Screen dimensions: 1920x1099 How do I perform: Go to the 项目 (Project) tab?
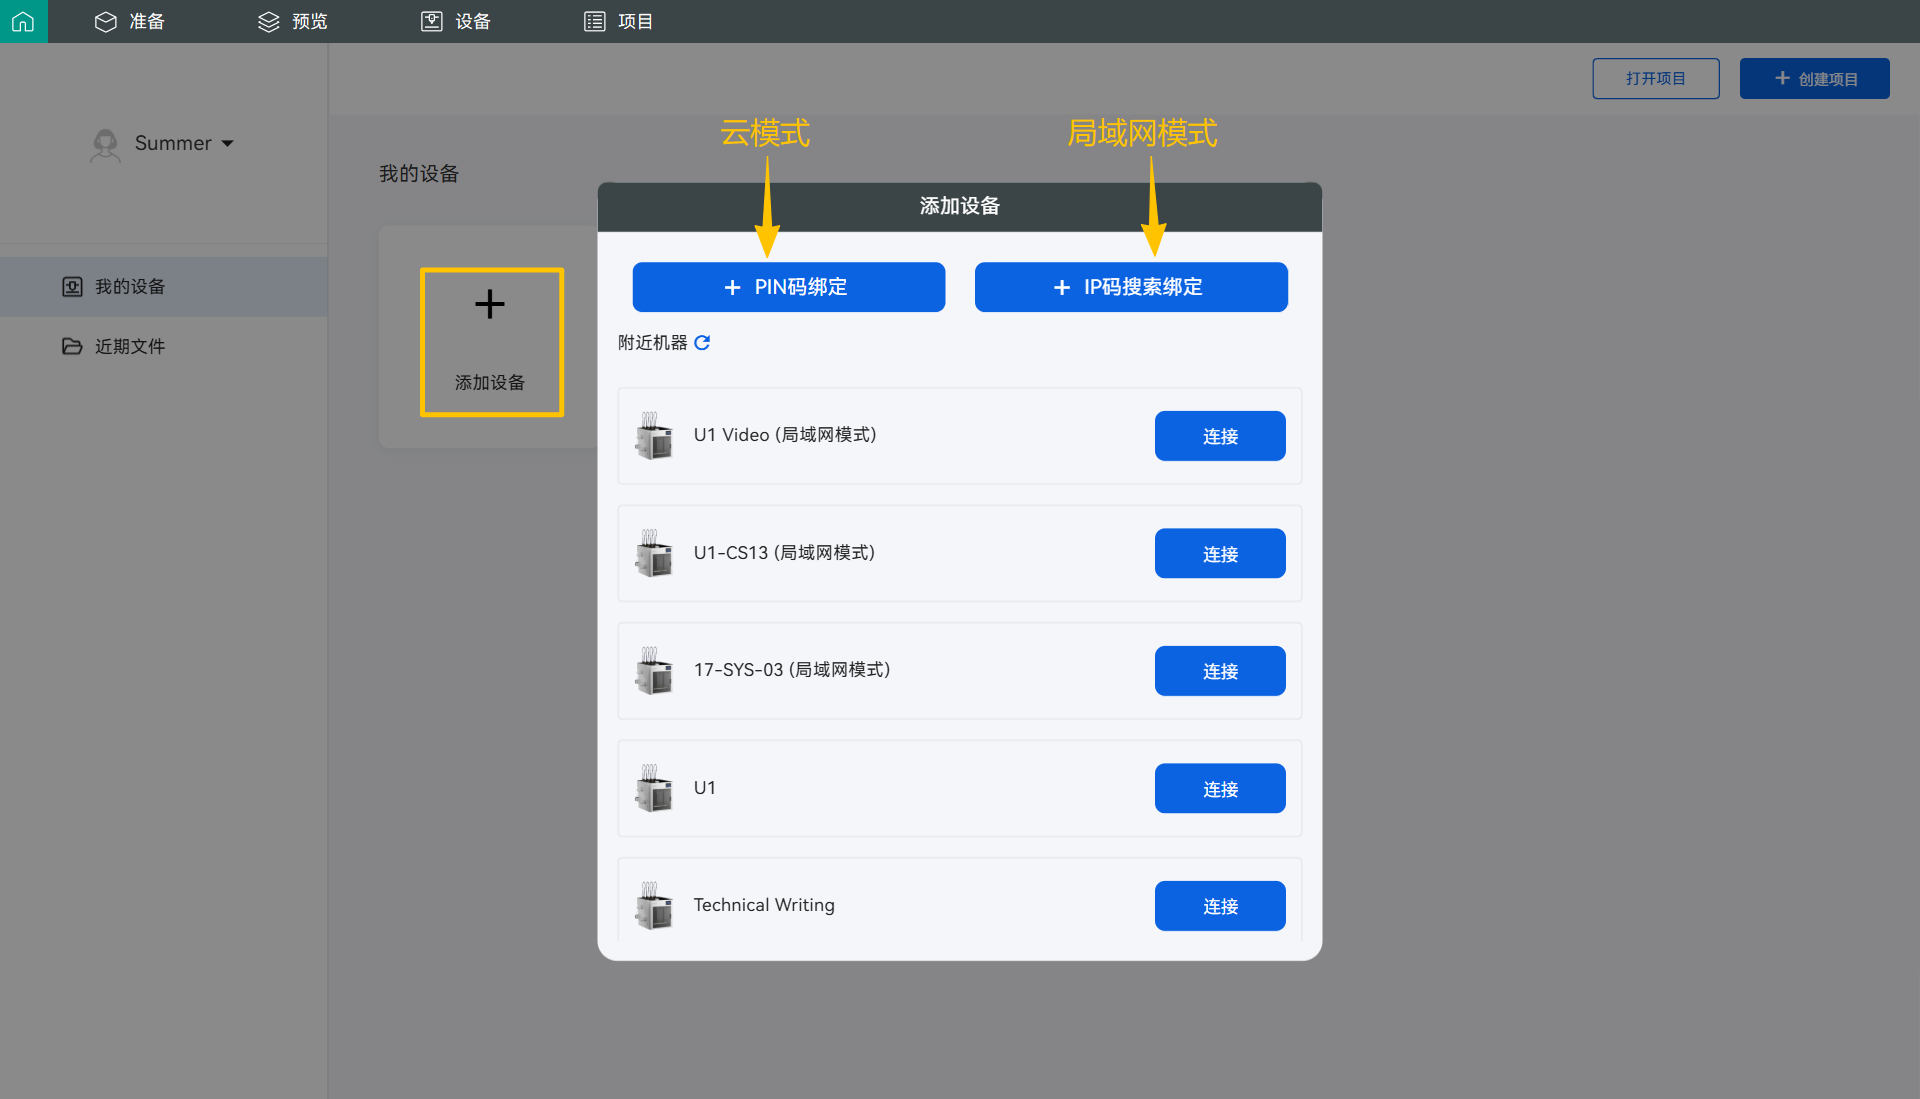(x=619, y=21)
